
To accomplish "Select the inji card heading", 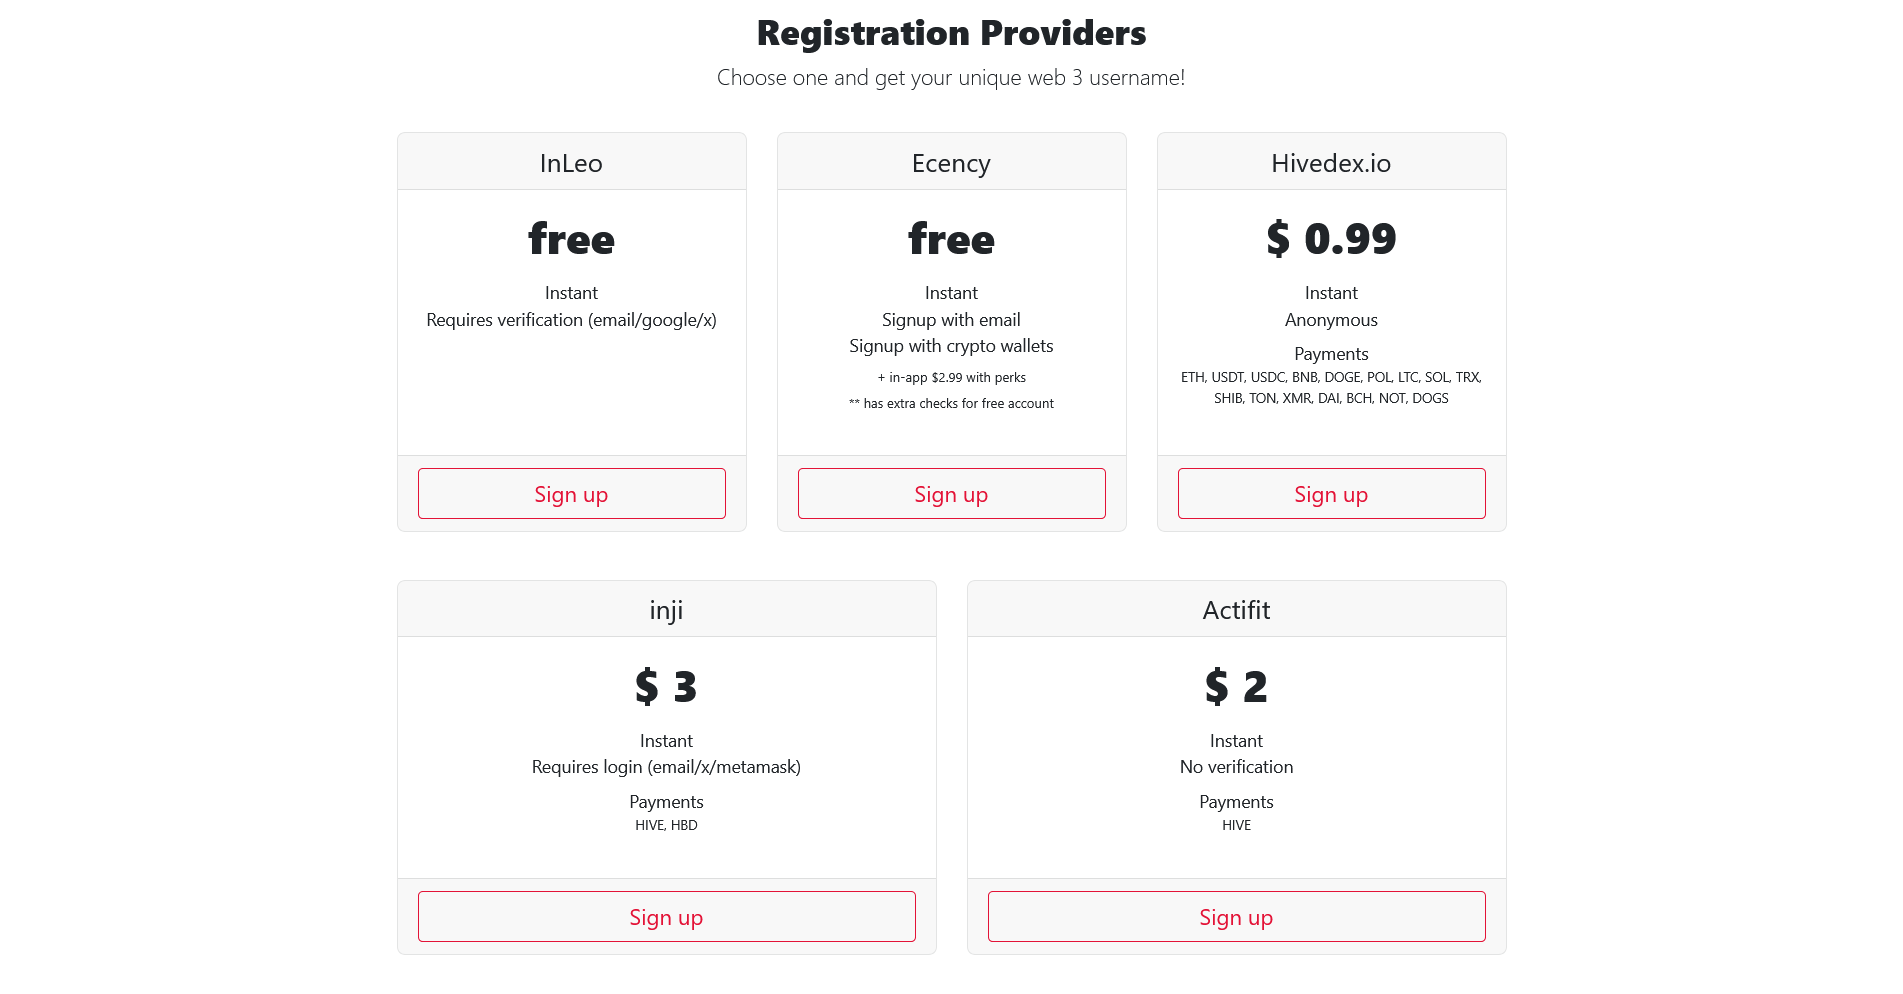I will 666,610.
